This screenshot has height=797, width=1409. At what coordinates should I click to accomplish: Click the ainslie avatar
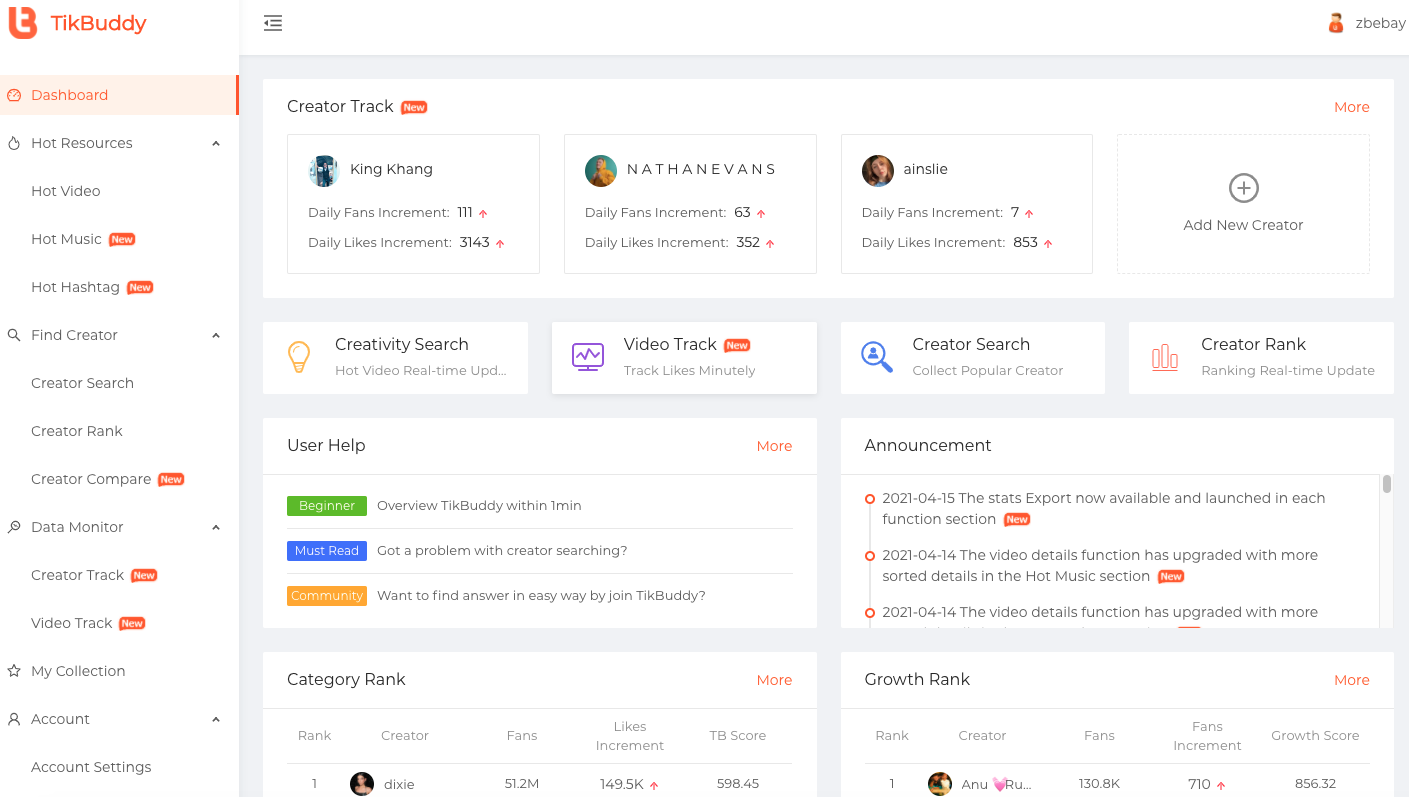point(878,170)
